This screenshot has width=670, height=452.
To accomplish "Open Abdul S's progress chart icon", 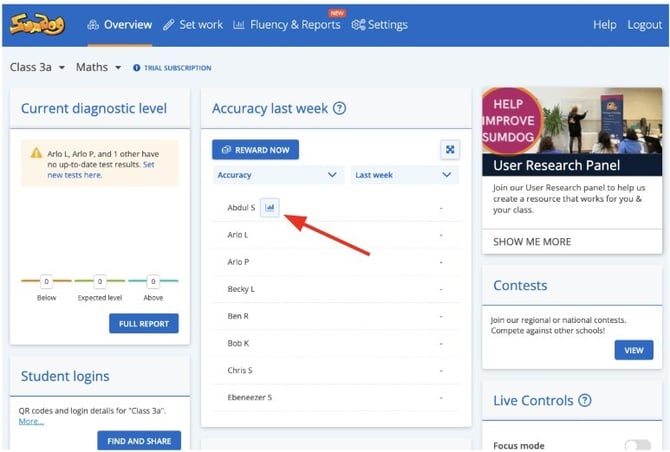I will click(x=270, y=208).
